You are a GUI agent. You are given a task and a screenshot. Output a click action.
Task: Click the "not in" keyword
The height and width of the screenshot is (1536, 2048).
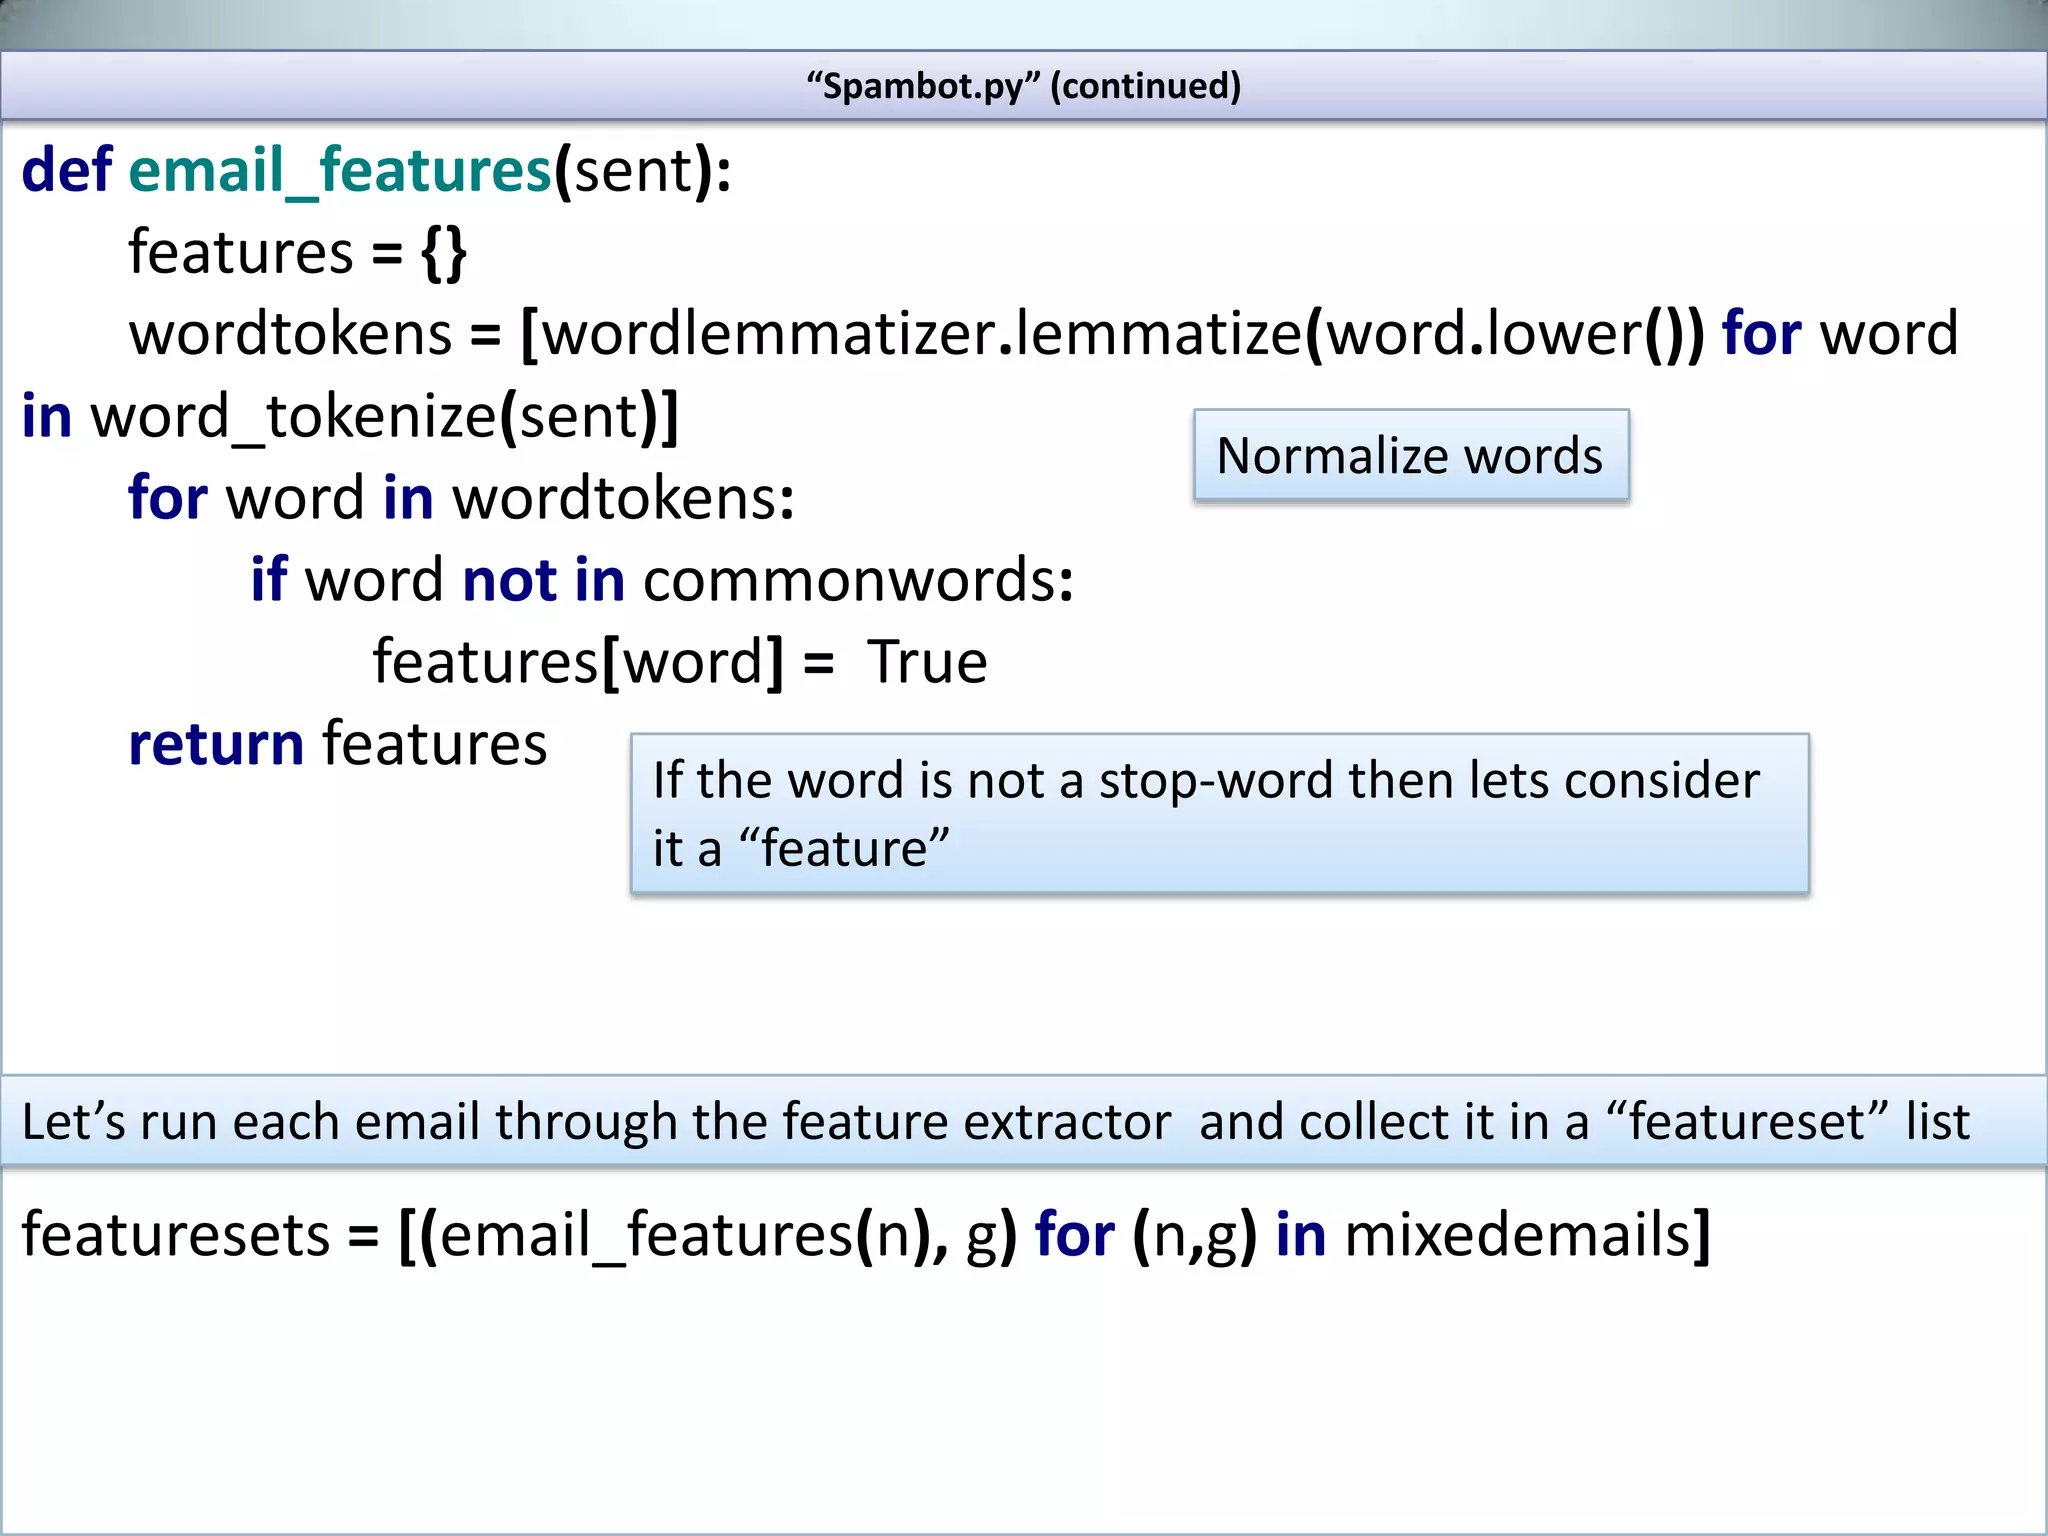point(543,580)
